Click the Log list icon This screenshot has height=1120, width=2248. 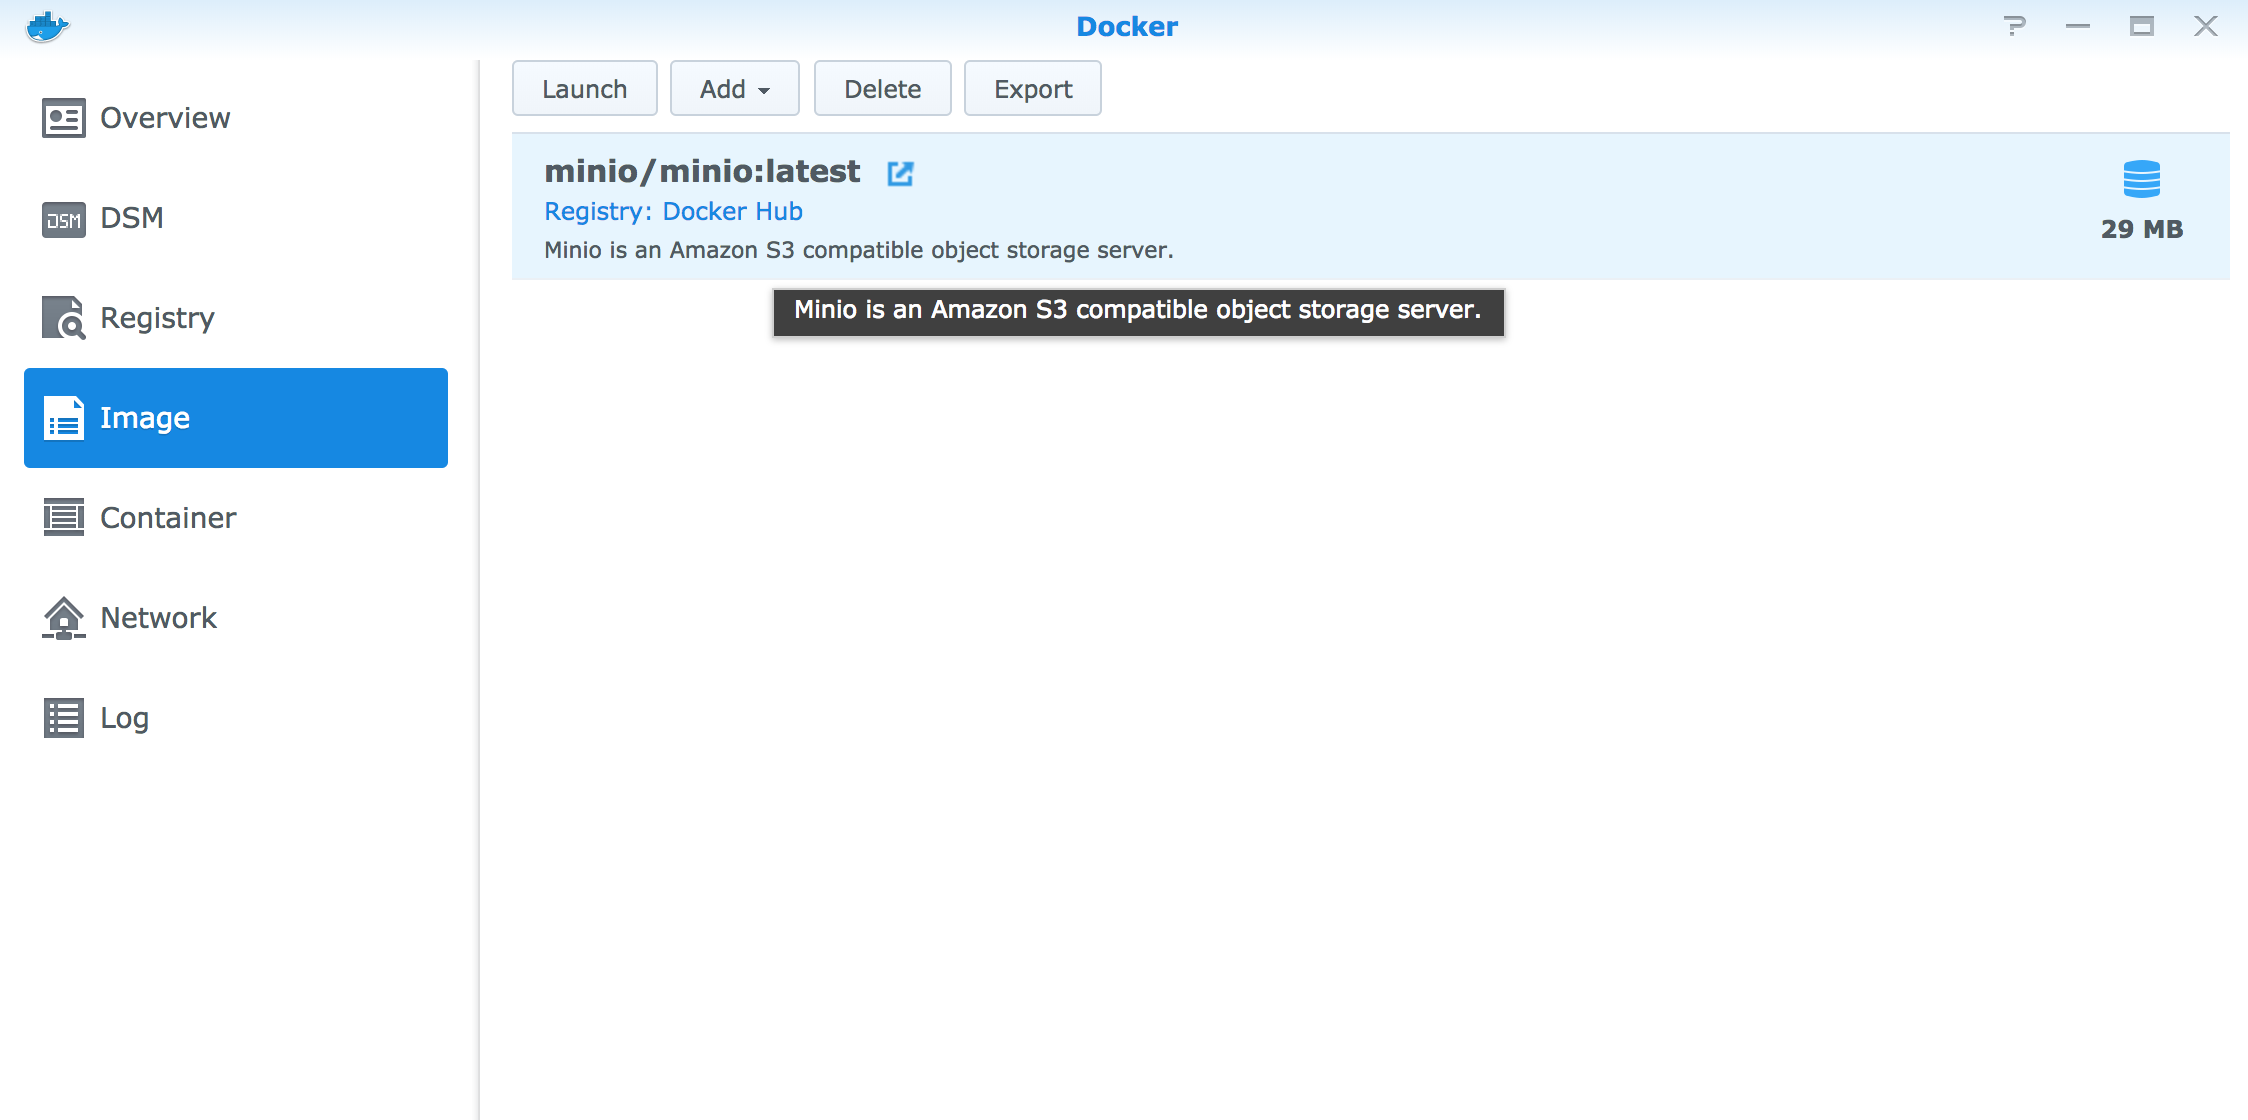coord(63,718)
